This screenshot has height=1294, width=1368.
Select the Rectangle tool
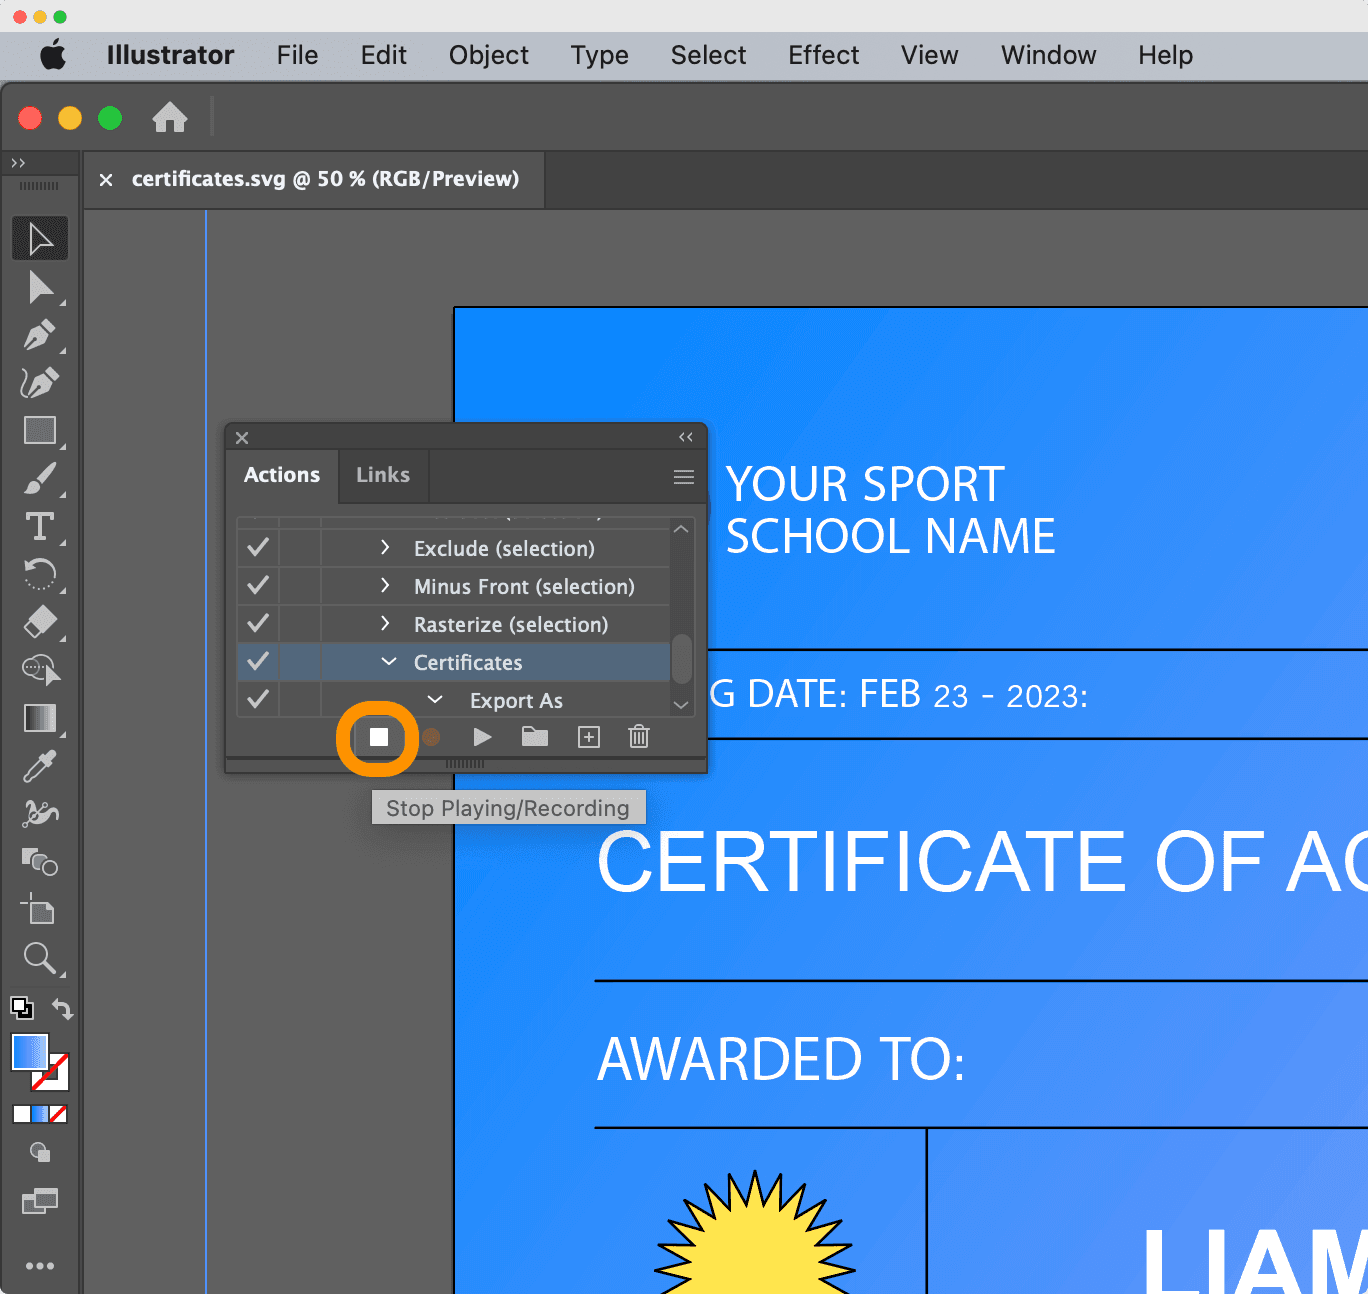click(x=40, y=431)
